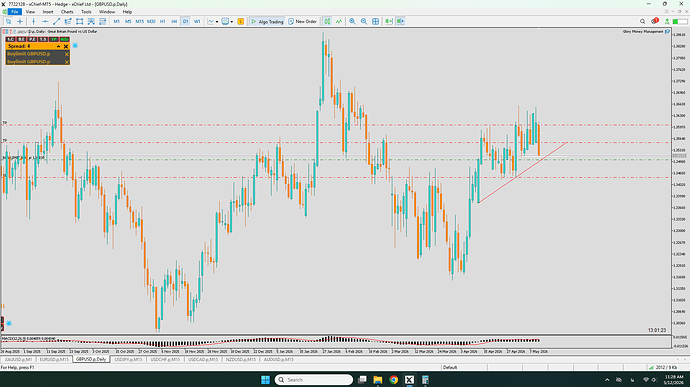Screen dimensions: 690x387
Task: Switch to the USDCHF.p,M15 chart tab
Action: coord(165,360)
